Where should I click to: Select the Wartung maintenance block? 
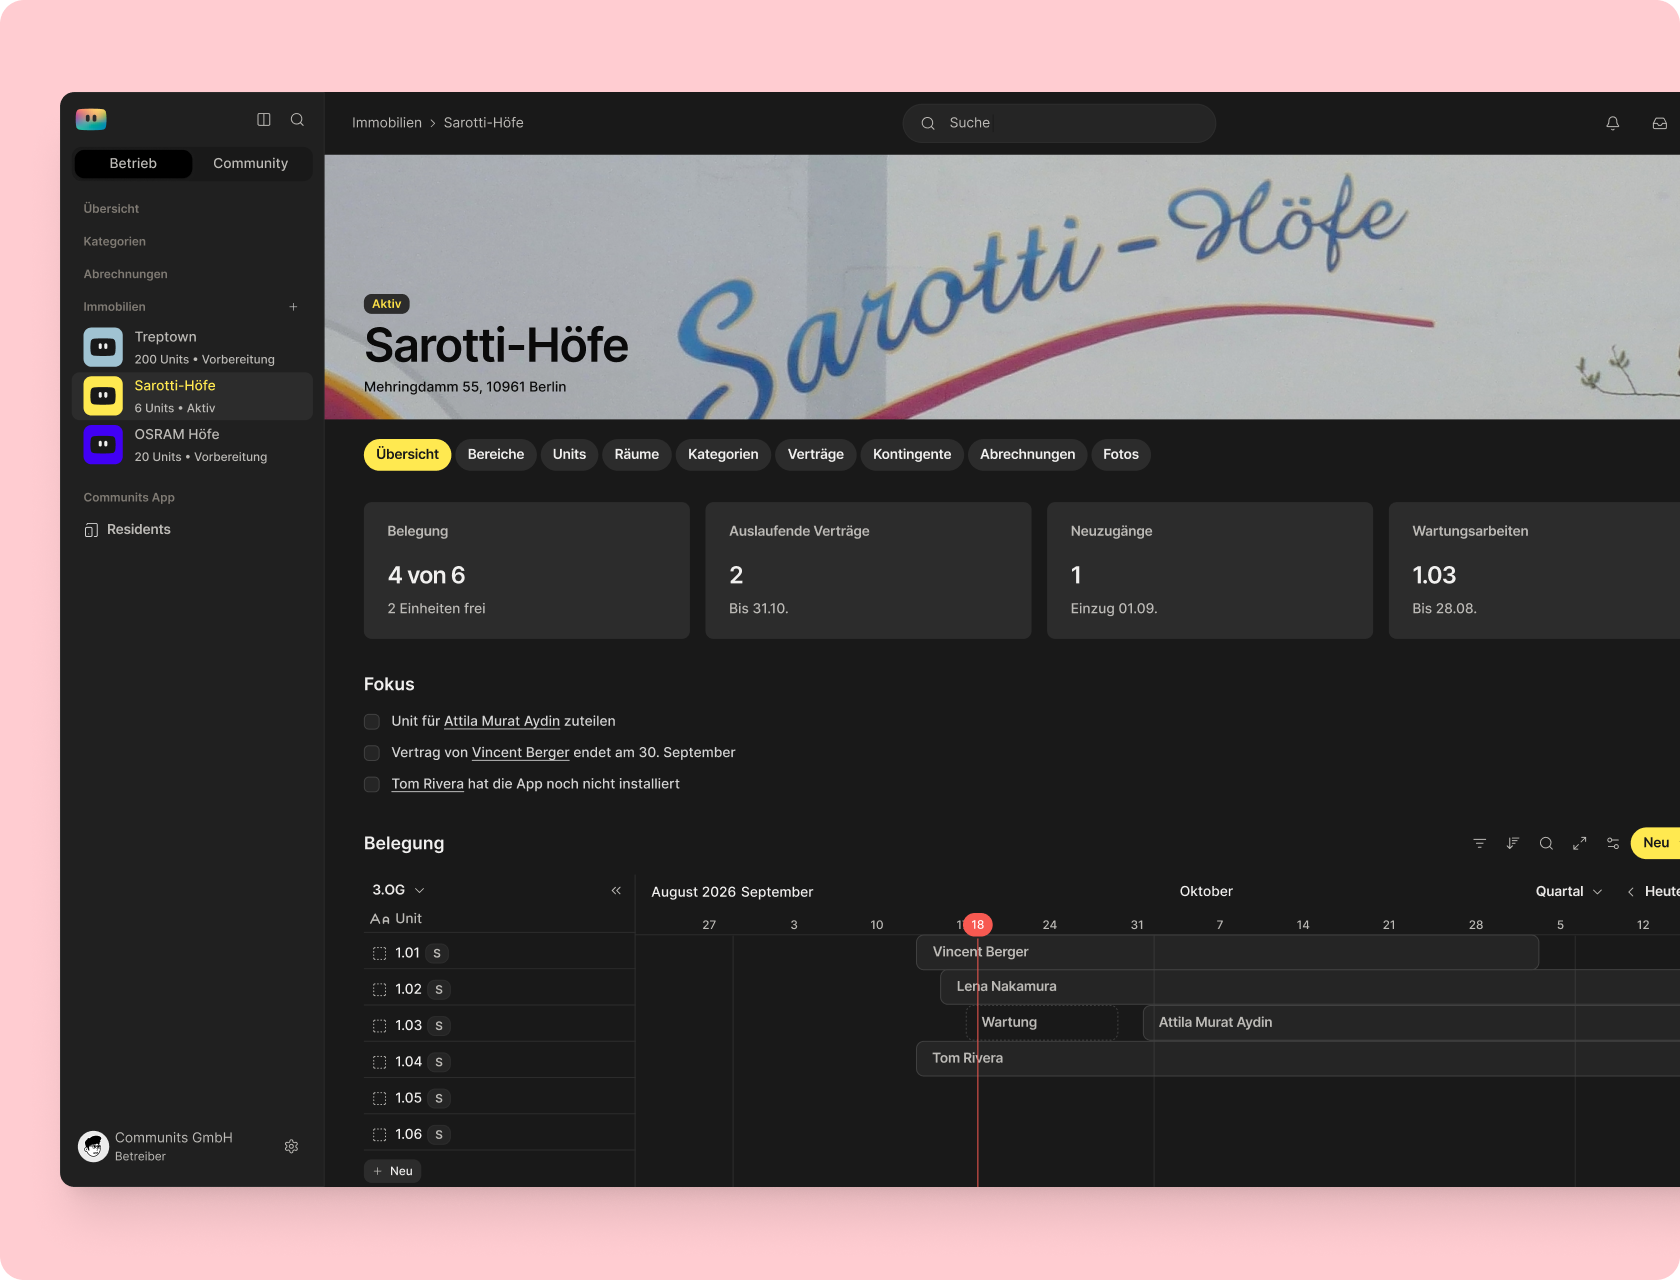[1042, 1022]
